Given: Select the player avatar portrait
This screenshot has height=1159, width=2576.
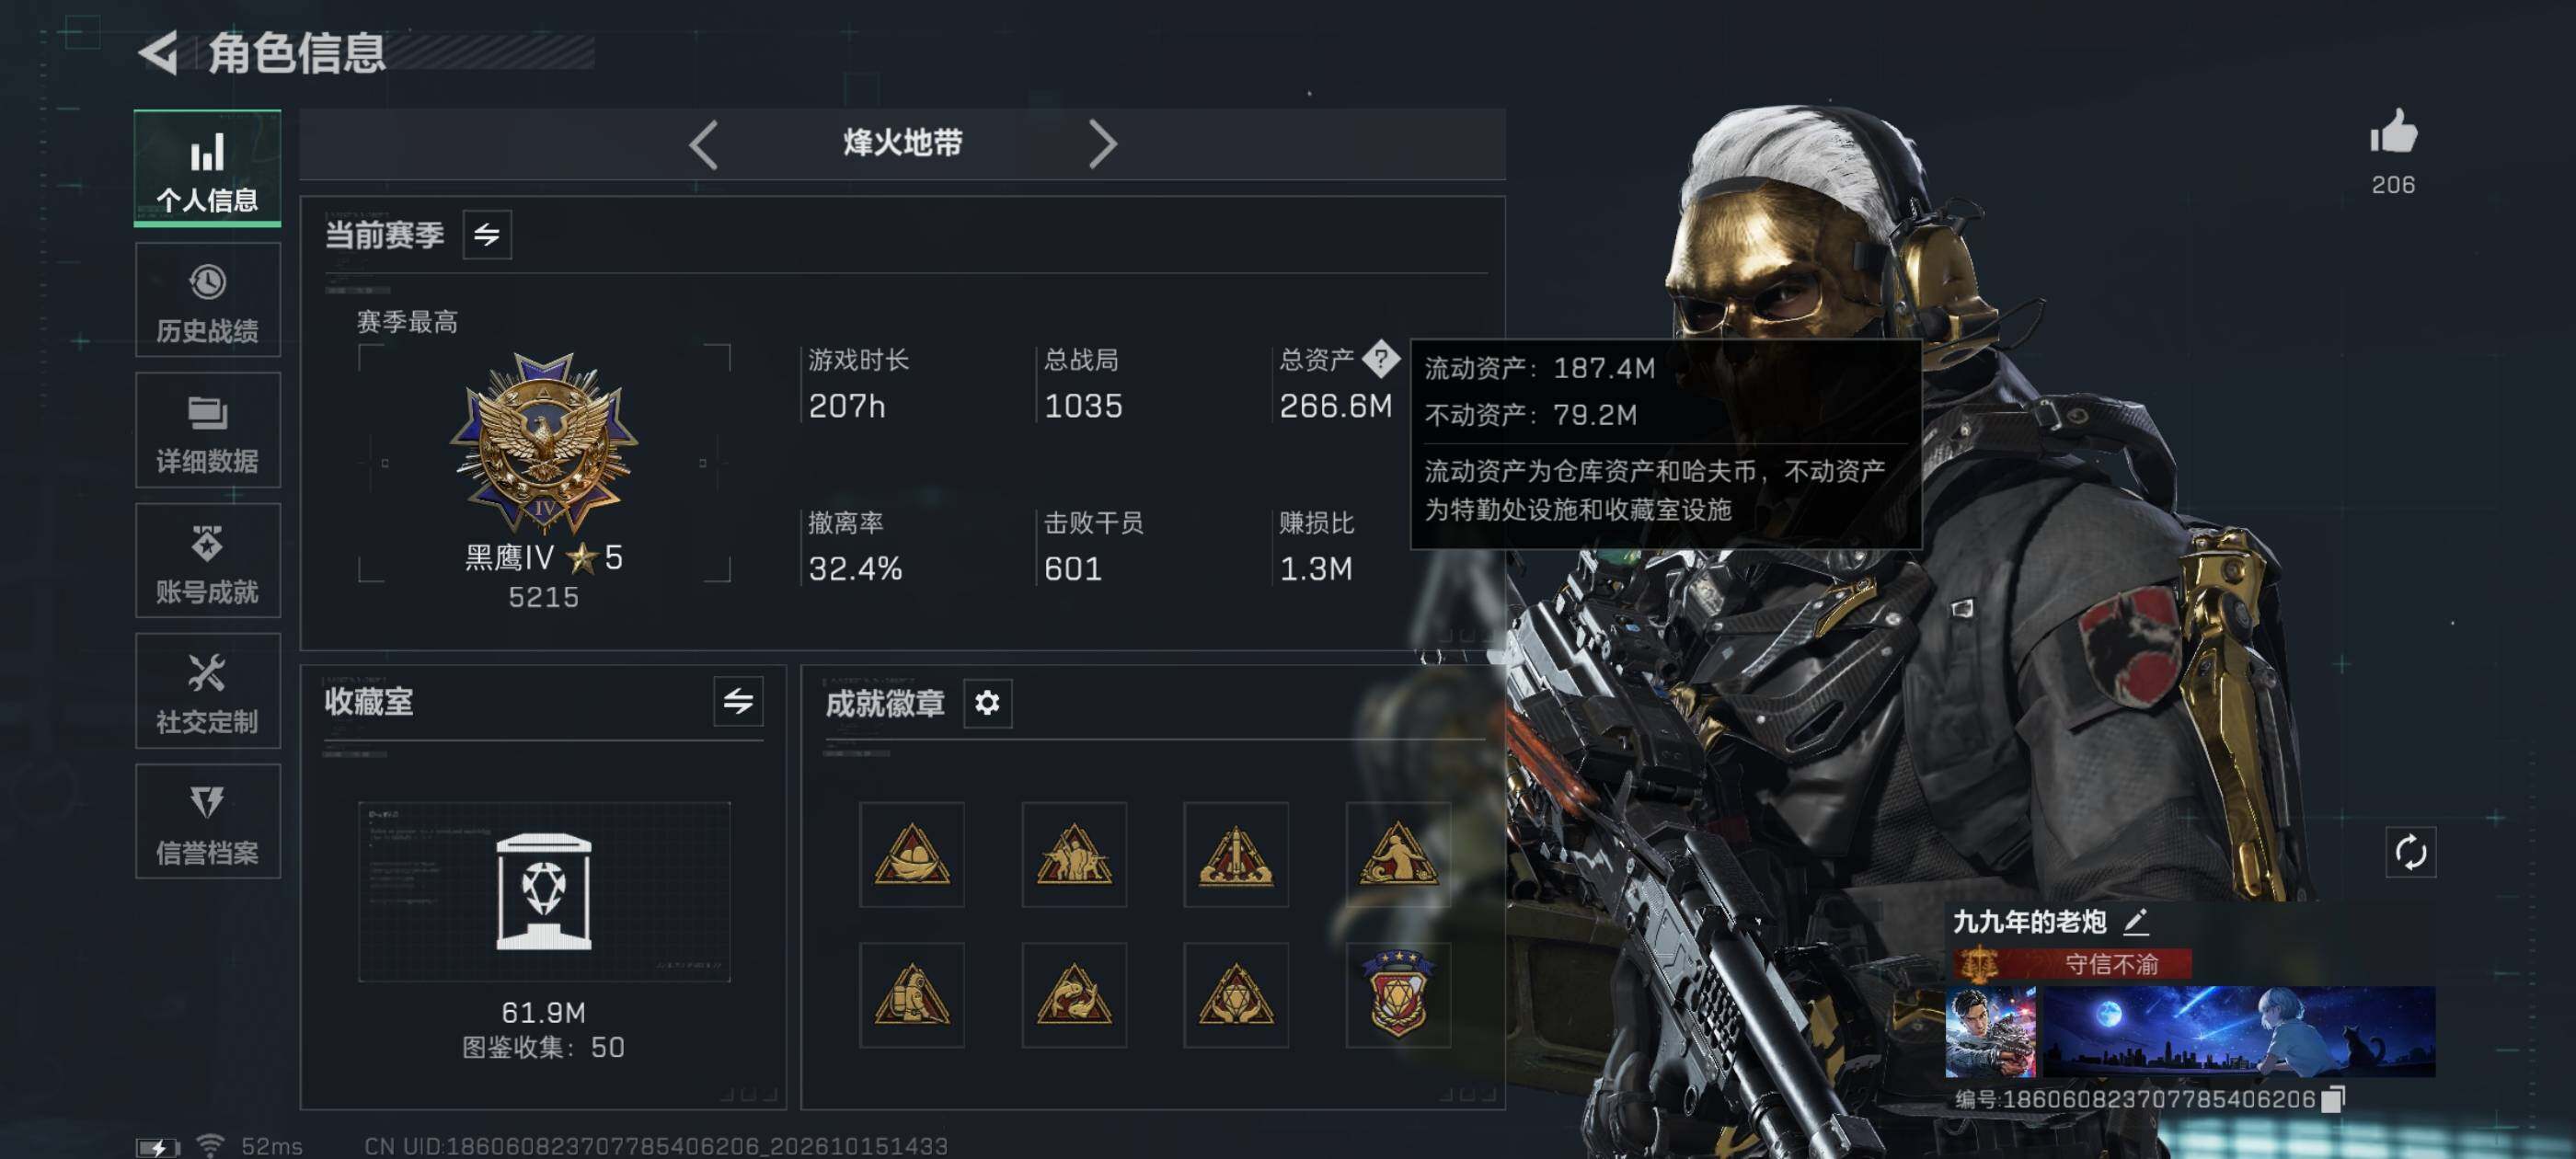Looking at the screenshot, I should coord(1990,1031).
